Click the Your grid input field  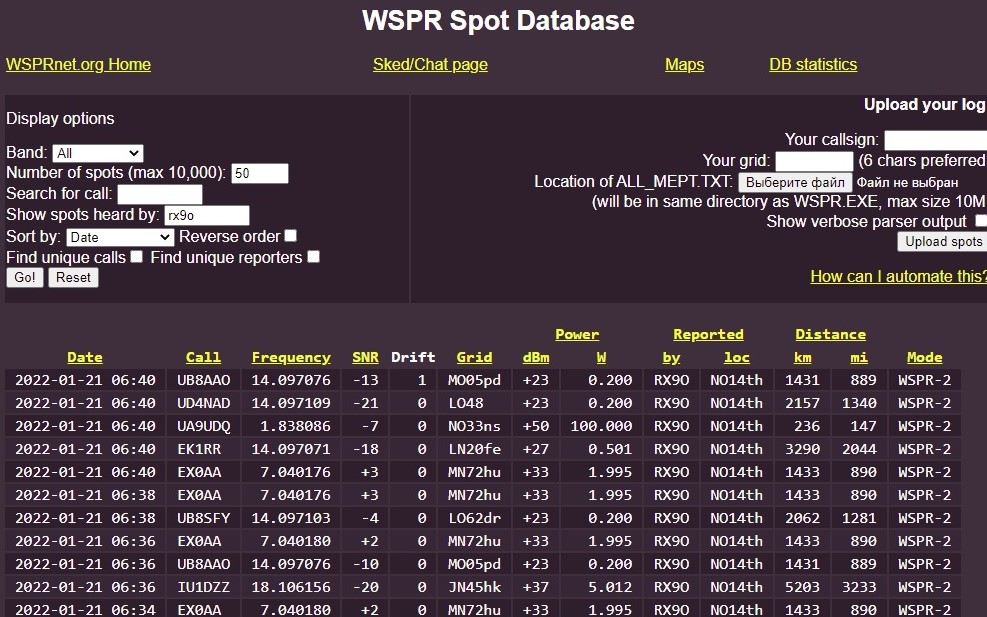[814, 161]
